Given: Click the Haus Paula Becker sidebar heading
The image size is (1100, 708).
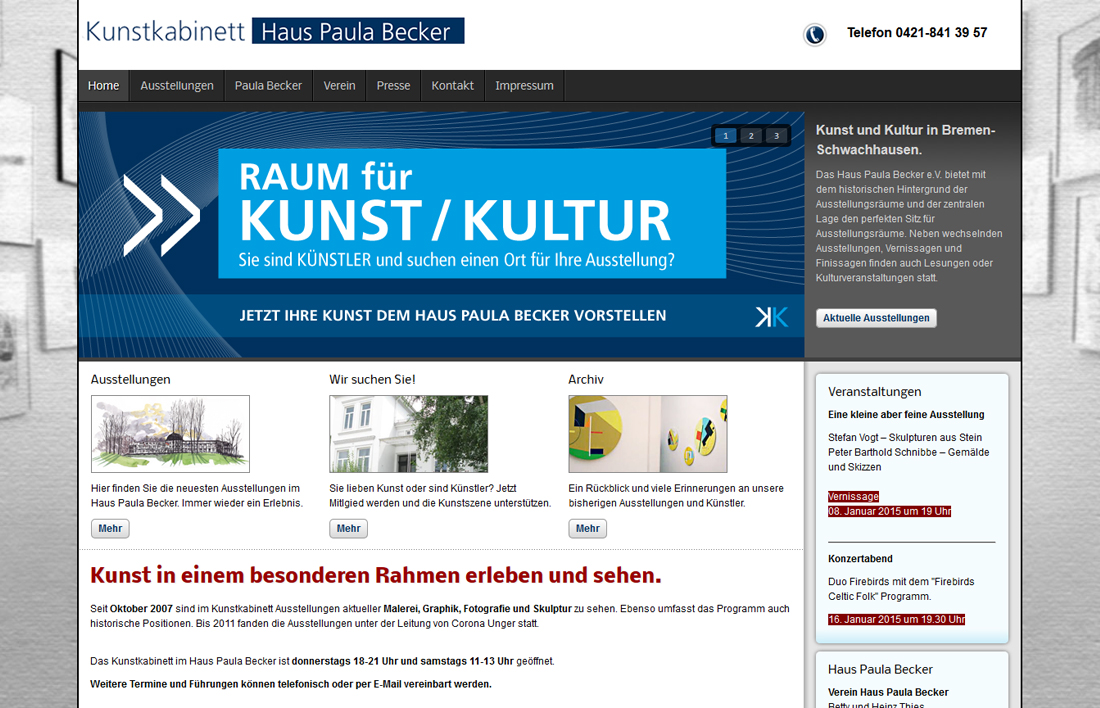Looking at the screenshot, I should pos(880,669).
